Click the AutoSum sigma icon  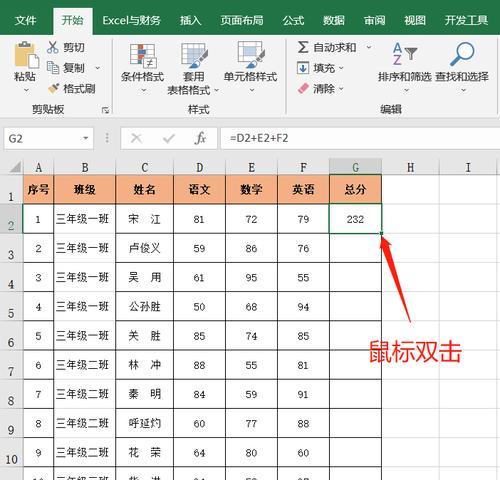pos(303,47)
